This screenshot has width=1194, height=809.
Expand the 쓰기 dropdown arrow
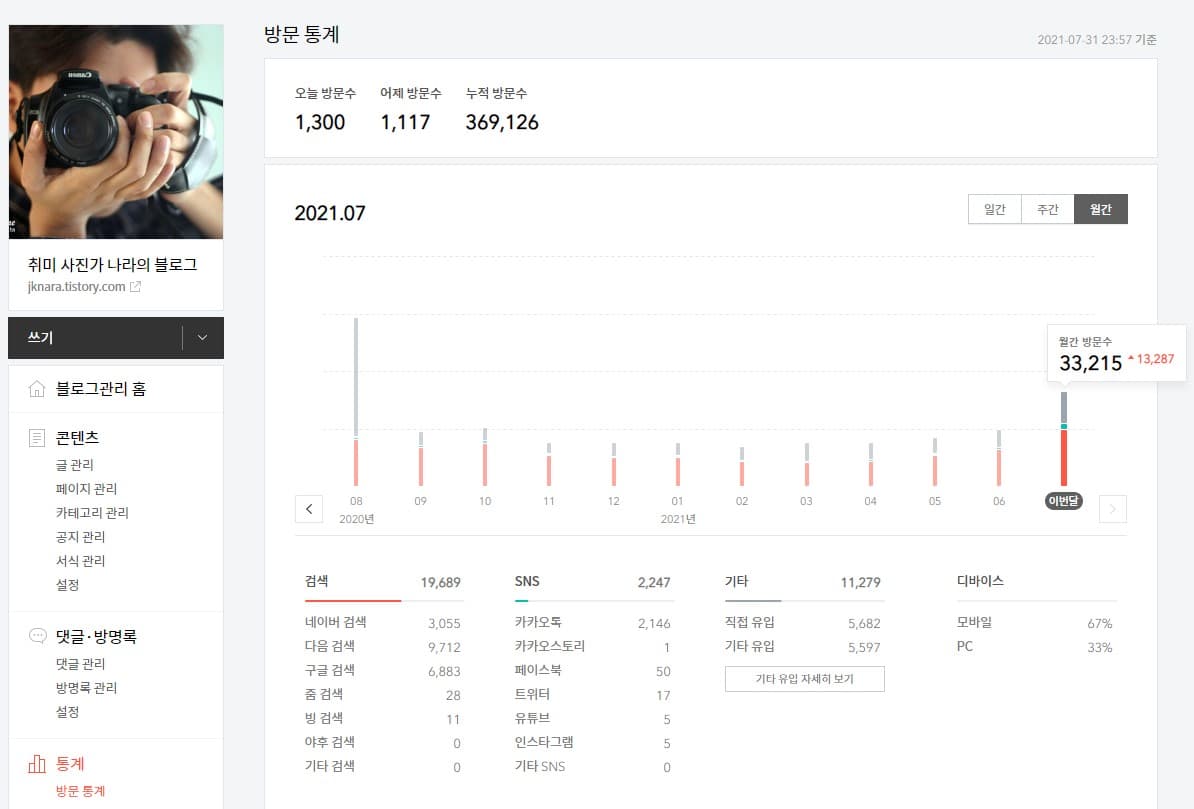pos(203,337)
